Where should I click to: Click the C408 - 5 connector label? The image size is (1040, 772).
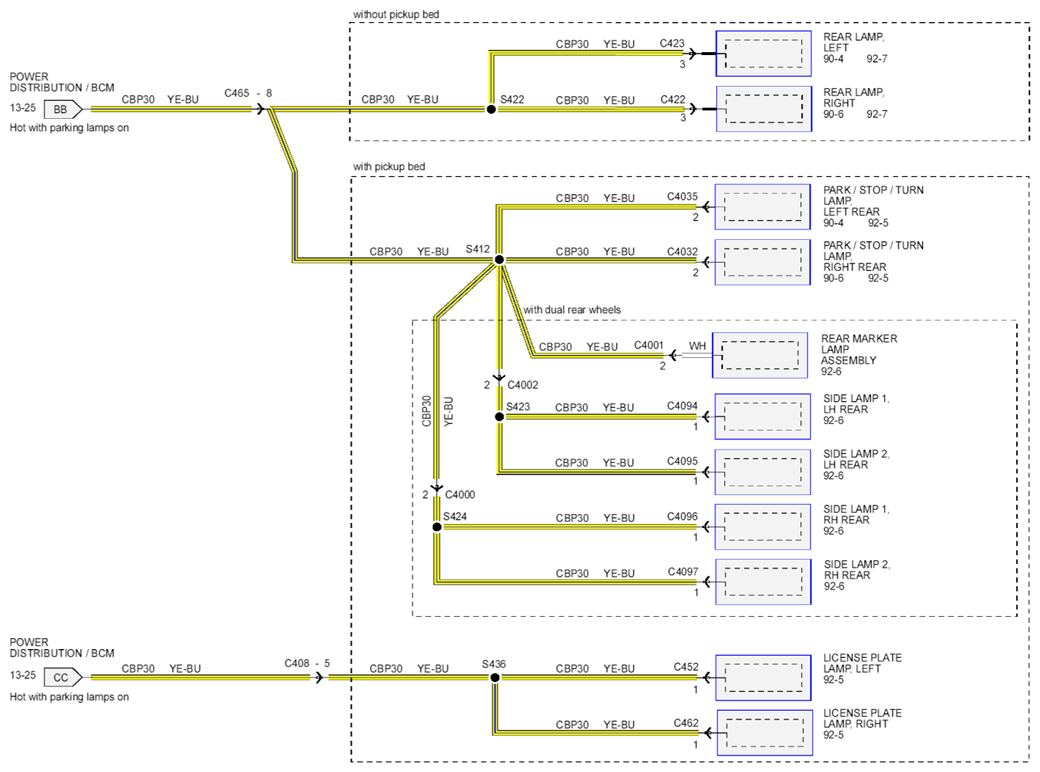tap(307, 663)
